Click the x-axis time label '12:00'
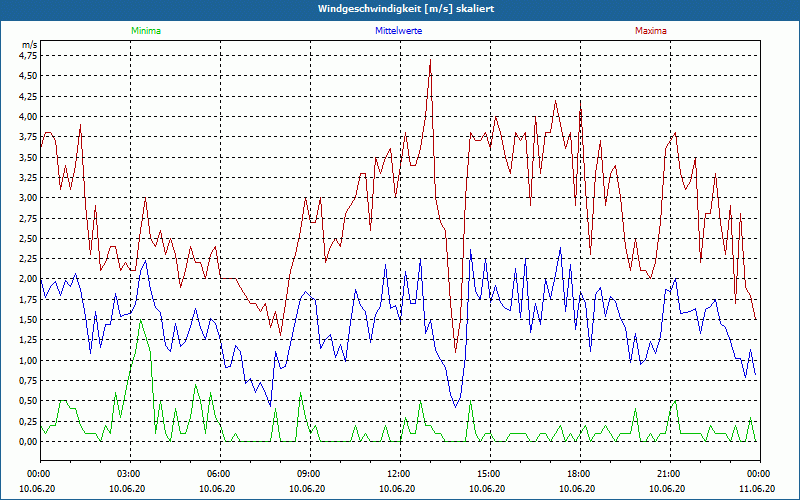The height and width of the screenshot is (500, 800). tap(400, 474)
